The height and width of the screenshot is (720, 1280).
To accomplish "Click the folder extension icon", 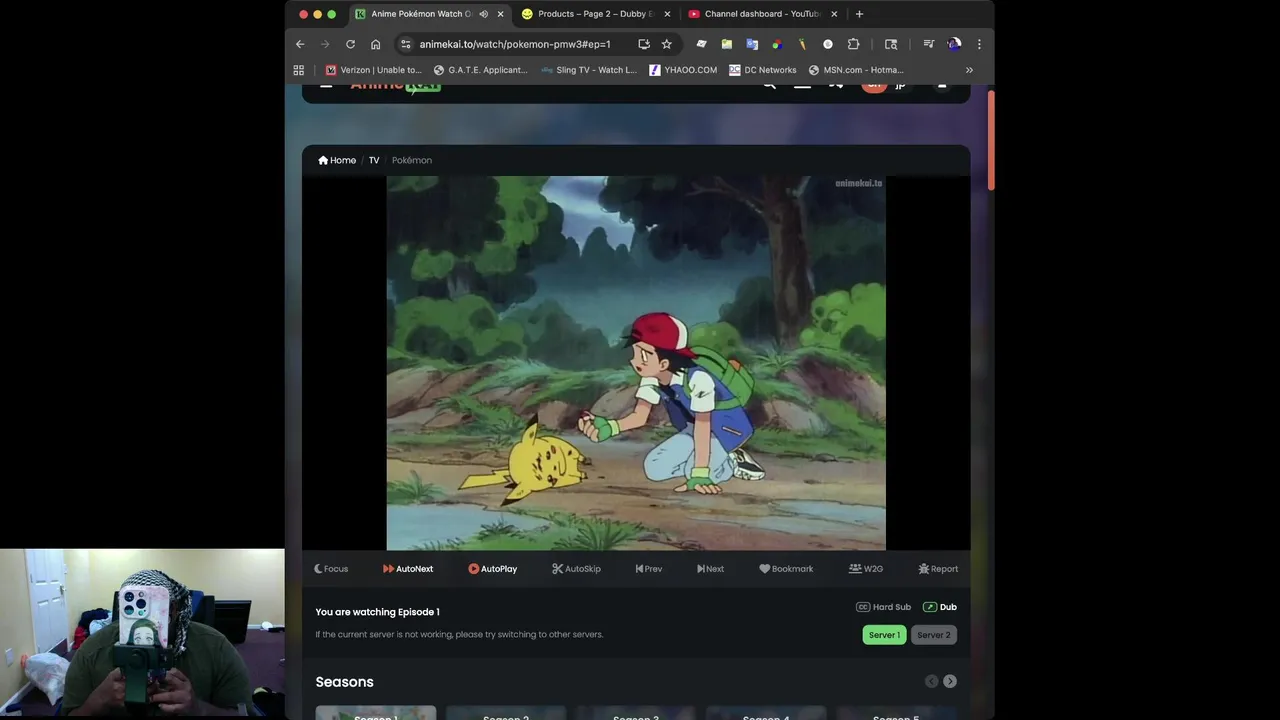I will 727,44.
